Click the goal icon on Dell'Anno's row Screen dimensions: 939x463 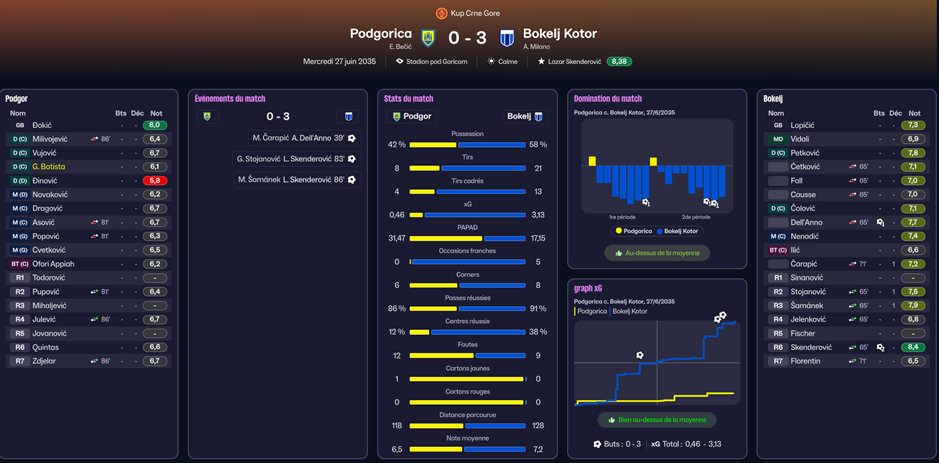[x=880, y=222]
